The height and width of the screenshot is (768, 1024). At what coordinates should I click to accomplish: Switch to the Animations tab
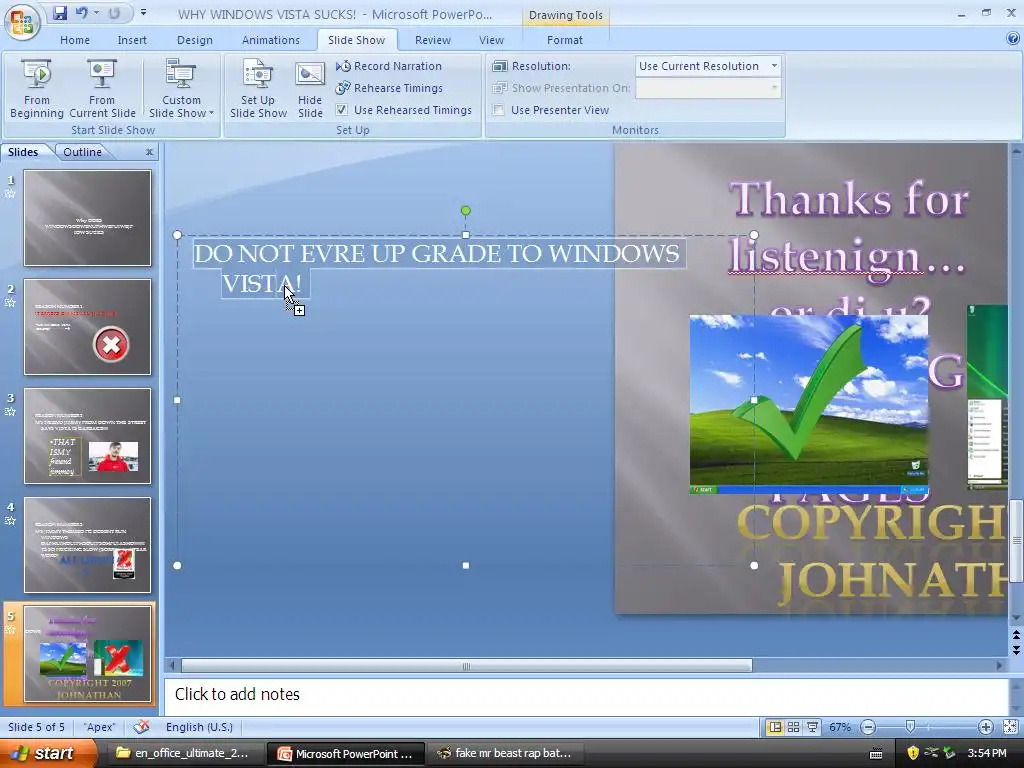270,40
